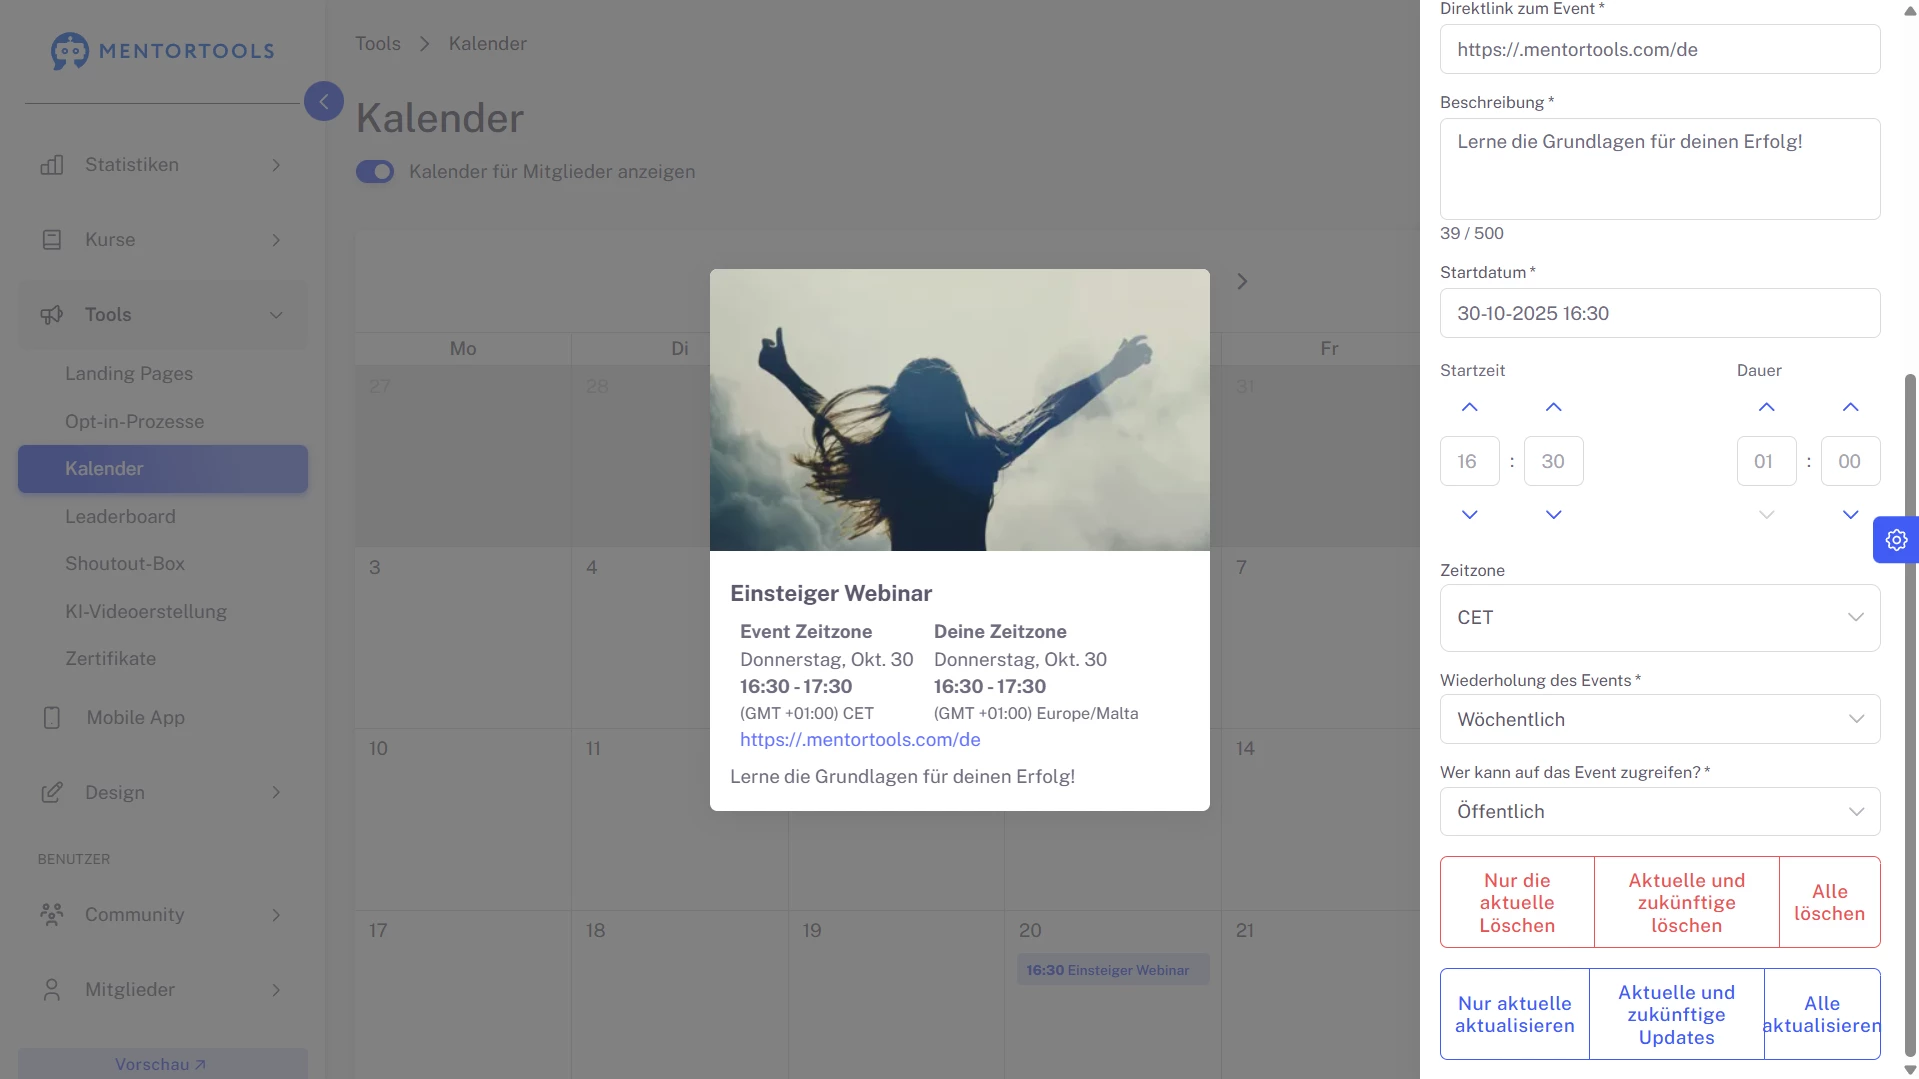
Task: Click the Startdatum date input field
Action: tap(1659, 313)
